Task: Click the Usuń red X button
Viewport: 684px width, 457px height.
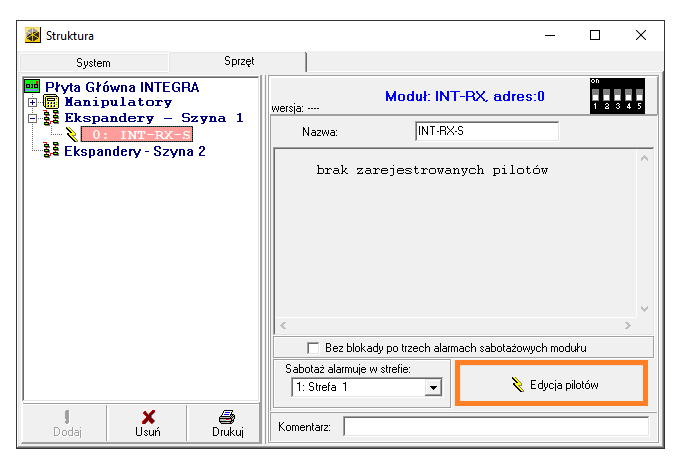Action: [x=148, y=422]
